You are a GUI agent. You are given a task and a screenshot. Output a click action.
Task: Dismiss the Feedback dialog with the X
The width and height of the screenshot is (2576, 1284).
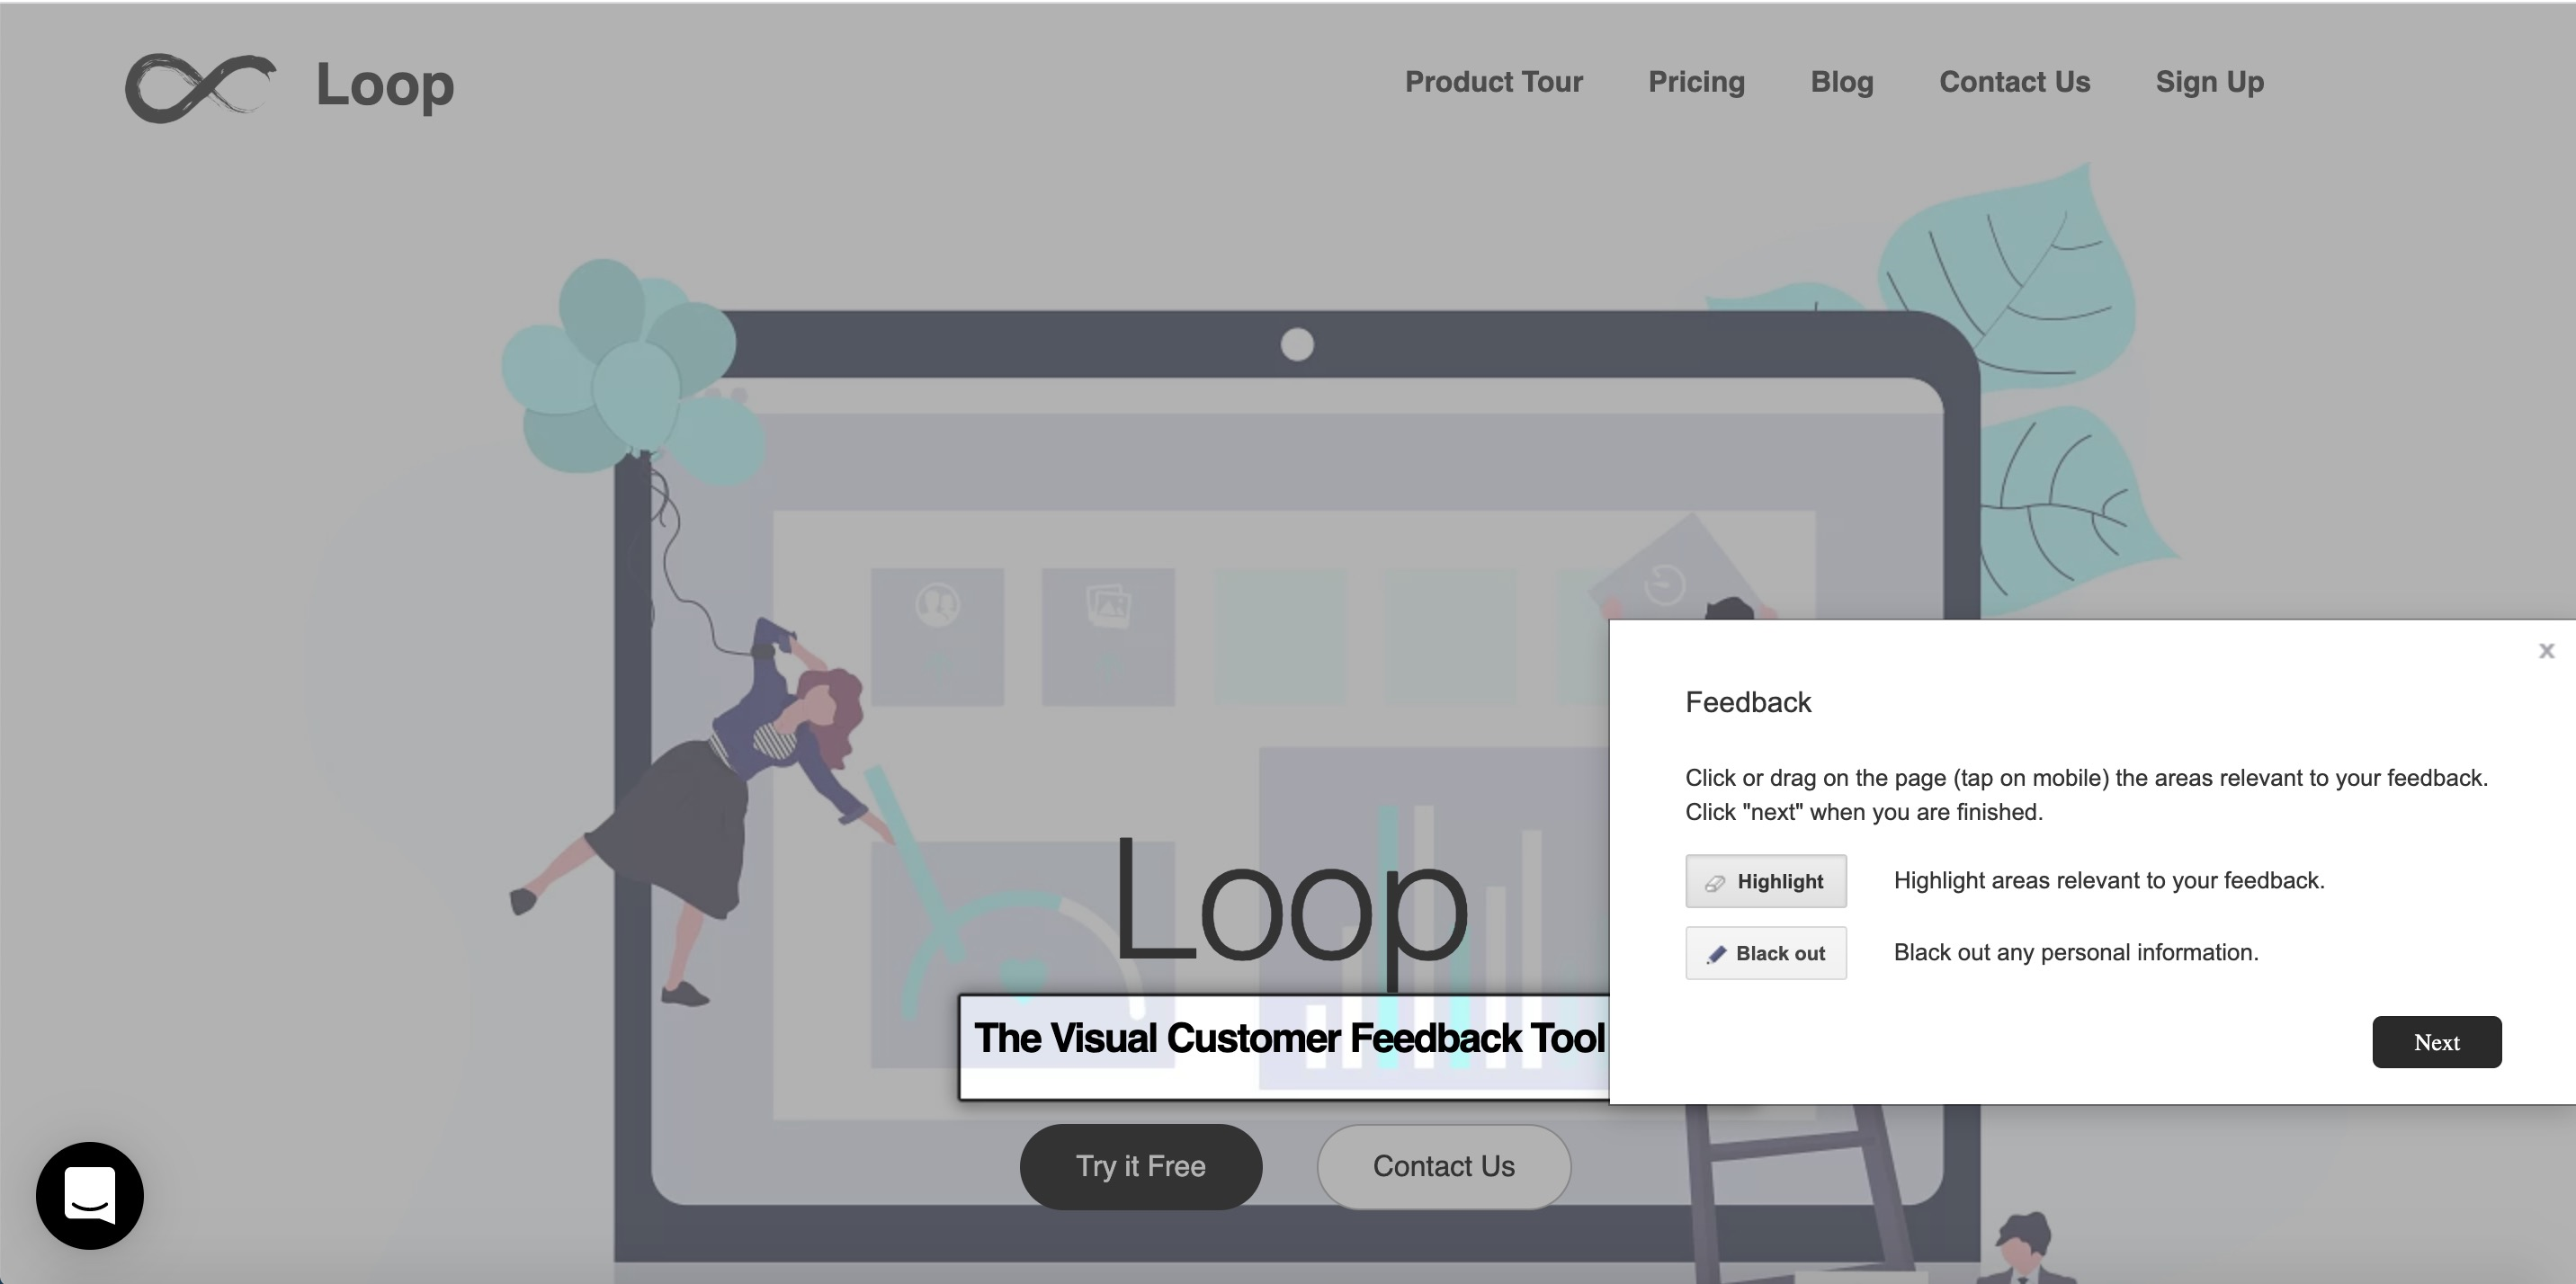click(x=2547, y=651)
